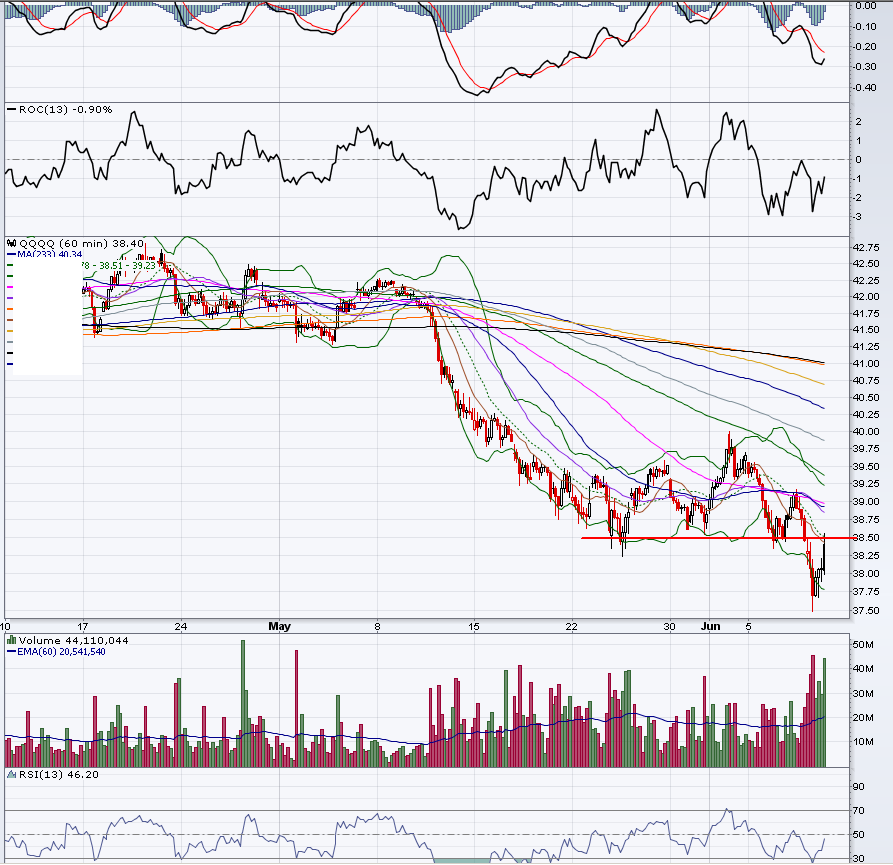Viewport: 893px width, 865px height.
Task: Click the "42.75" price axis label
Action: 866,248
